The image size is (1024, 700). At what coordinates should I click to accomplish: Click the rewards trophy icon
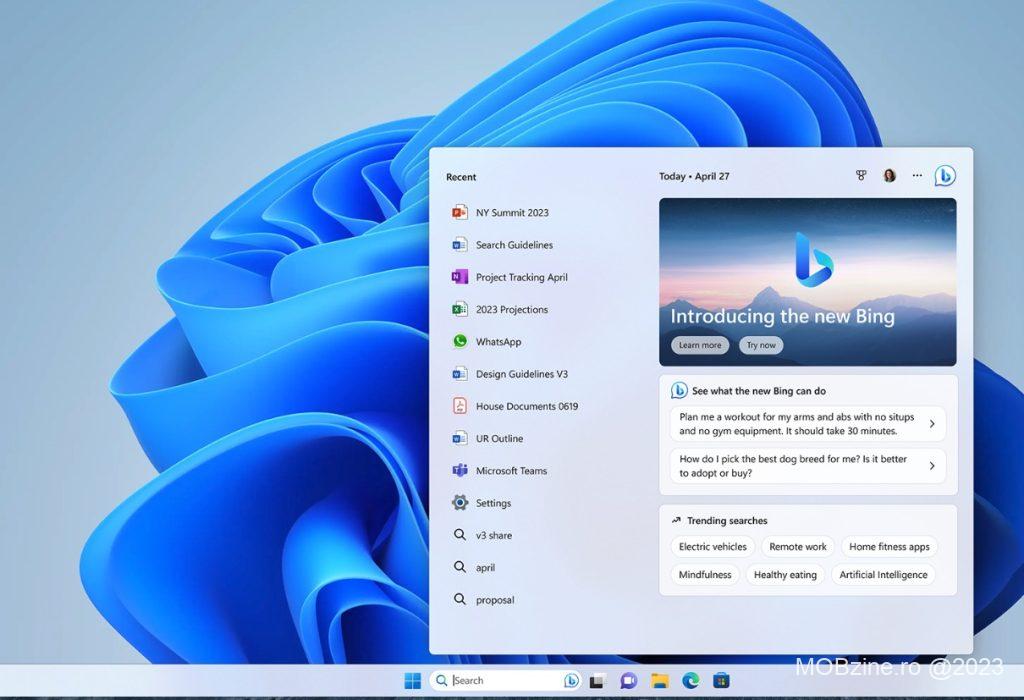pos(861,176)
